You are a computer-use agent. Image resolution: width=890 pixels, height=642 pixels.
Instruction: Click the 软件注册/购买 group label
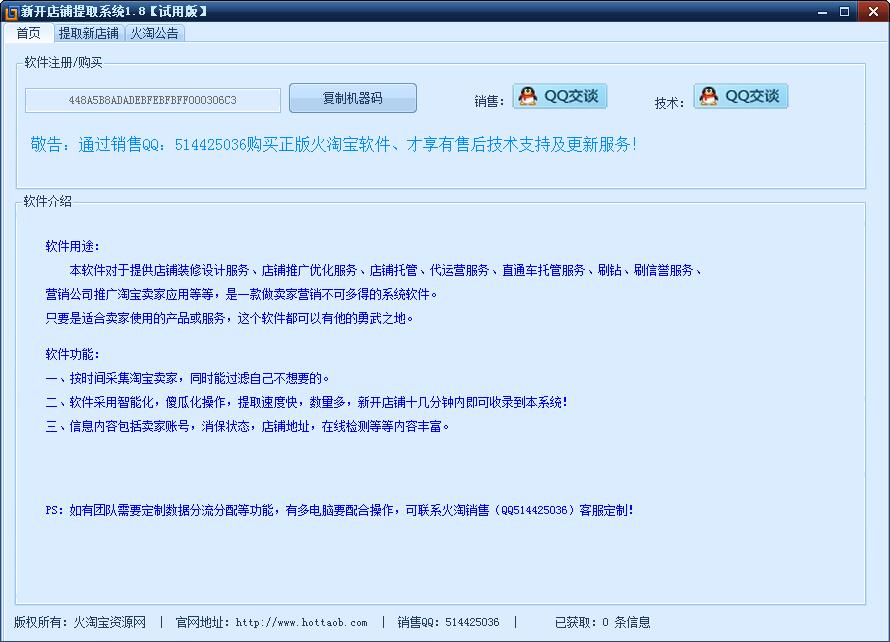(x=63, y=62)
